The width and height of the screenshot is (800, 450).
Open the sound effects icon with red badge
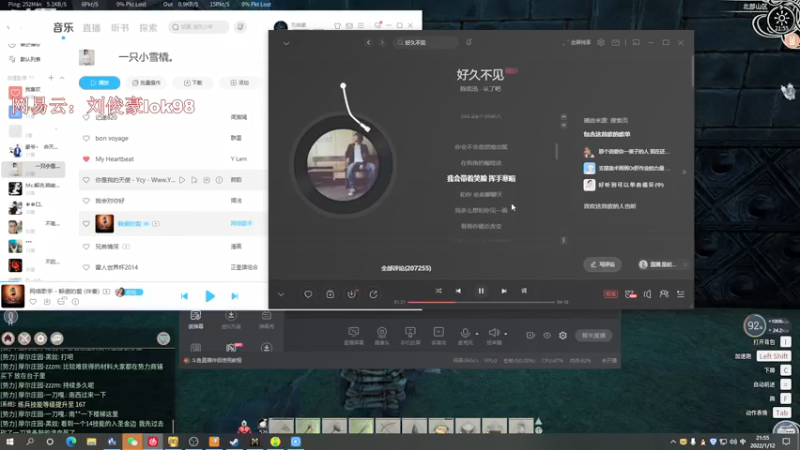(x=631, y=294)
